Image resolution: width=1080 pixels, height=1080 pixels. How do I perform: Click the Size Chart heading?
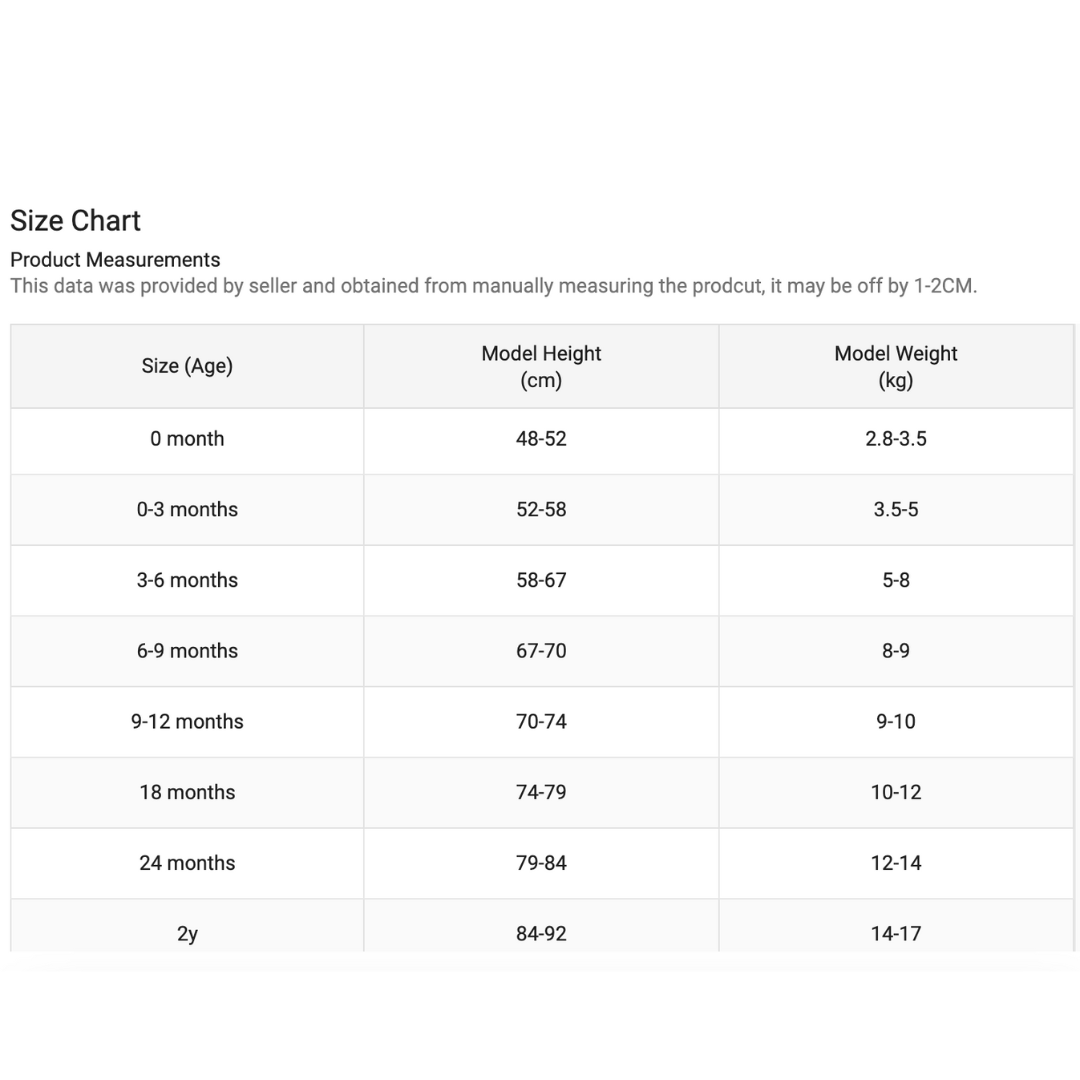(75, 221)
